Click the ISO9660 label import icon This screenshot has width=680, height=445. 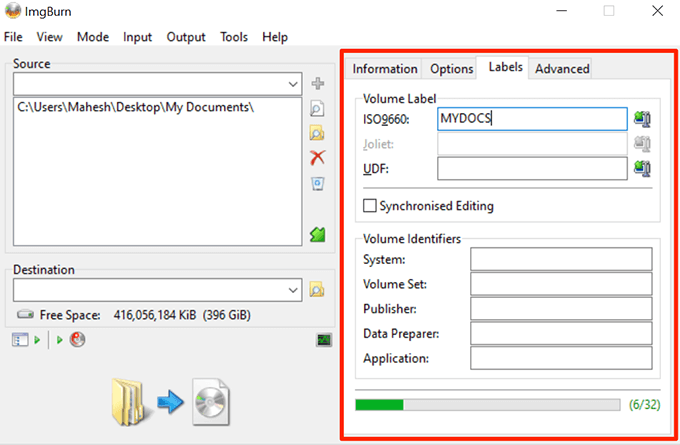[x=642, y=119]
